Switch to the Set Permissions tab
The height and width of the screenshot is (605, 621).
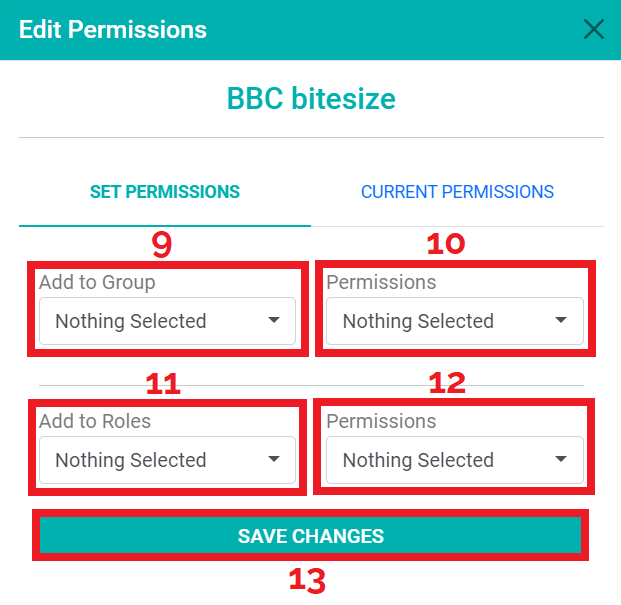[165, 192]
